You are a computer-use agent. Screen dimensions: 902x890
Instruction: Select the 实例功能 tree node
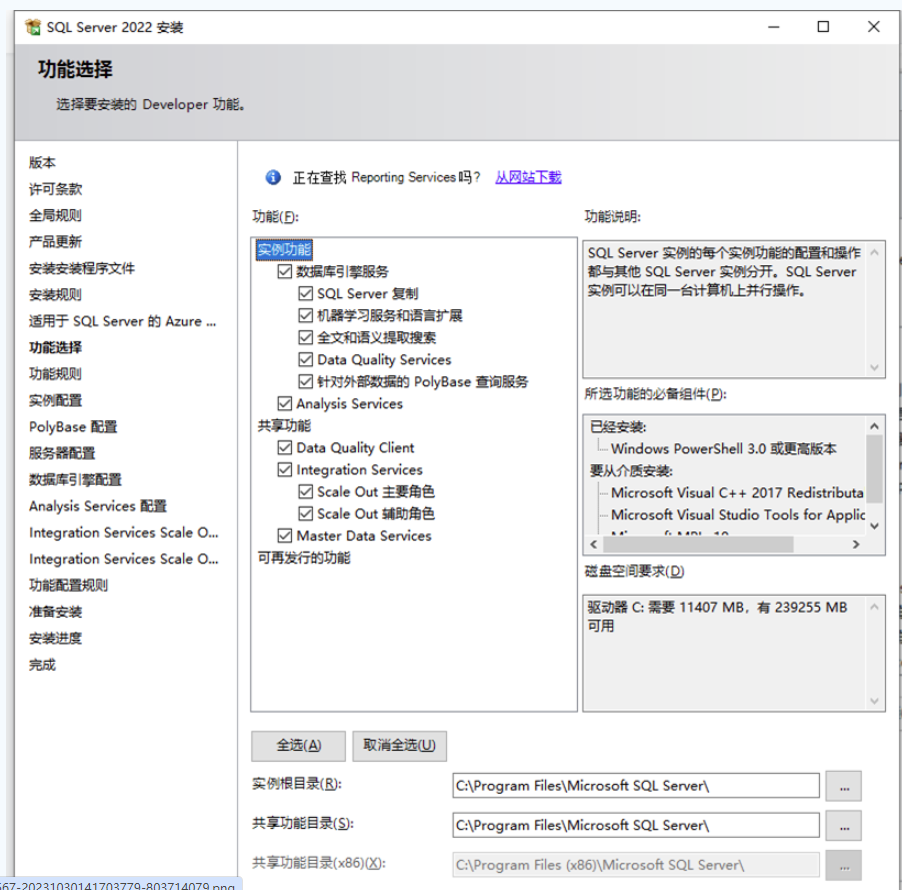point(284,250)
